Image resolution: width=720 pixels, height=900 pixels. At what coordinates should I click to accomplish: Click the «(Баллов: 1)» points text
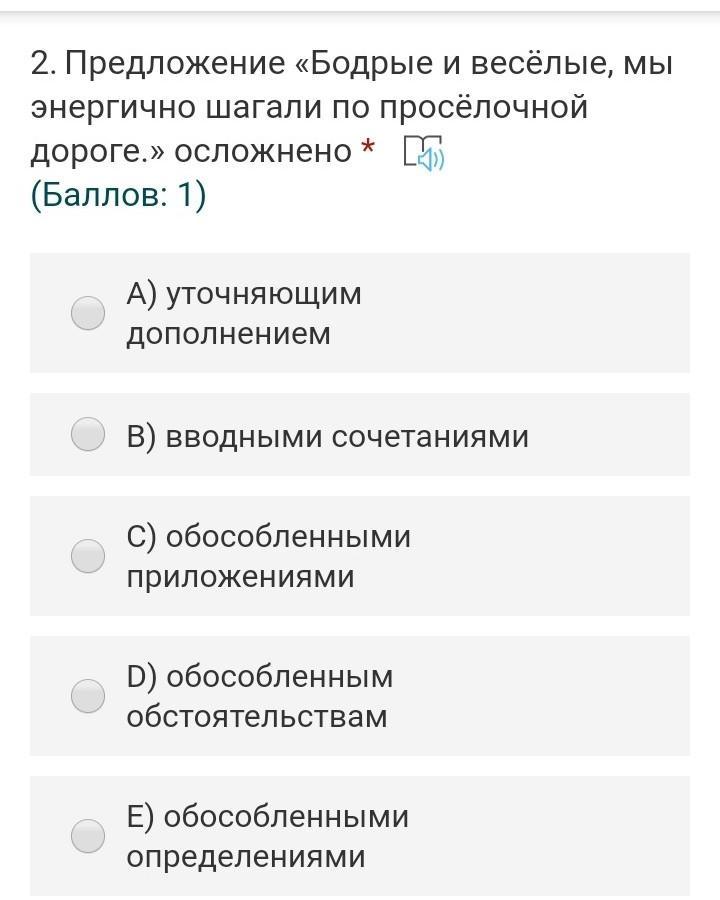coord(118,195)
